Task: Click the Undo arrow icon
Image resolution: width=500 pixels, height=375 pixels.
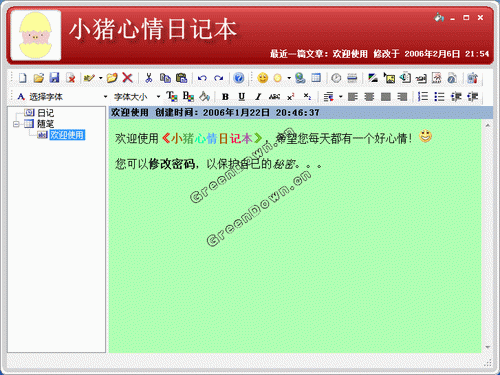Action: point(202,78)
